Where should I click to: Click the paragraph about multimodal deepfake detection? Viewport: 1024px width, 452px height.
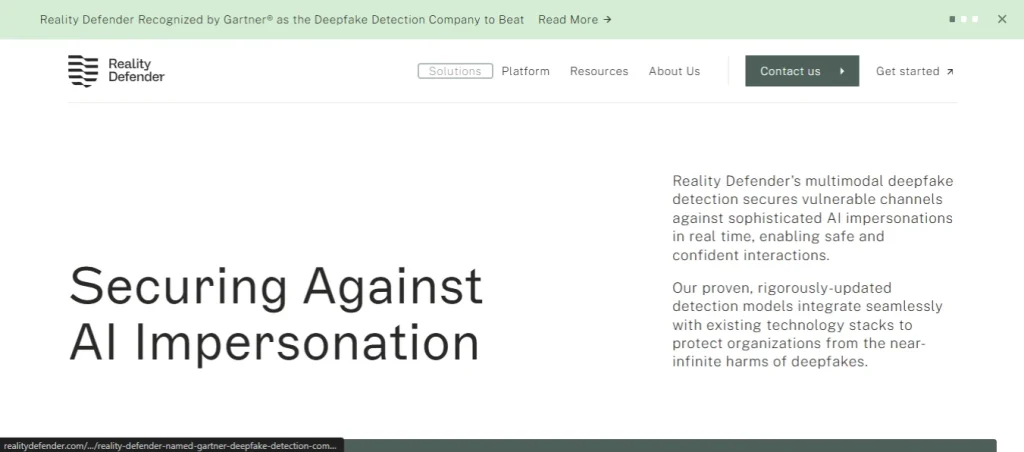pos(813,218)
